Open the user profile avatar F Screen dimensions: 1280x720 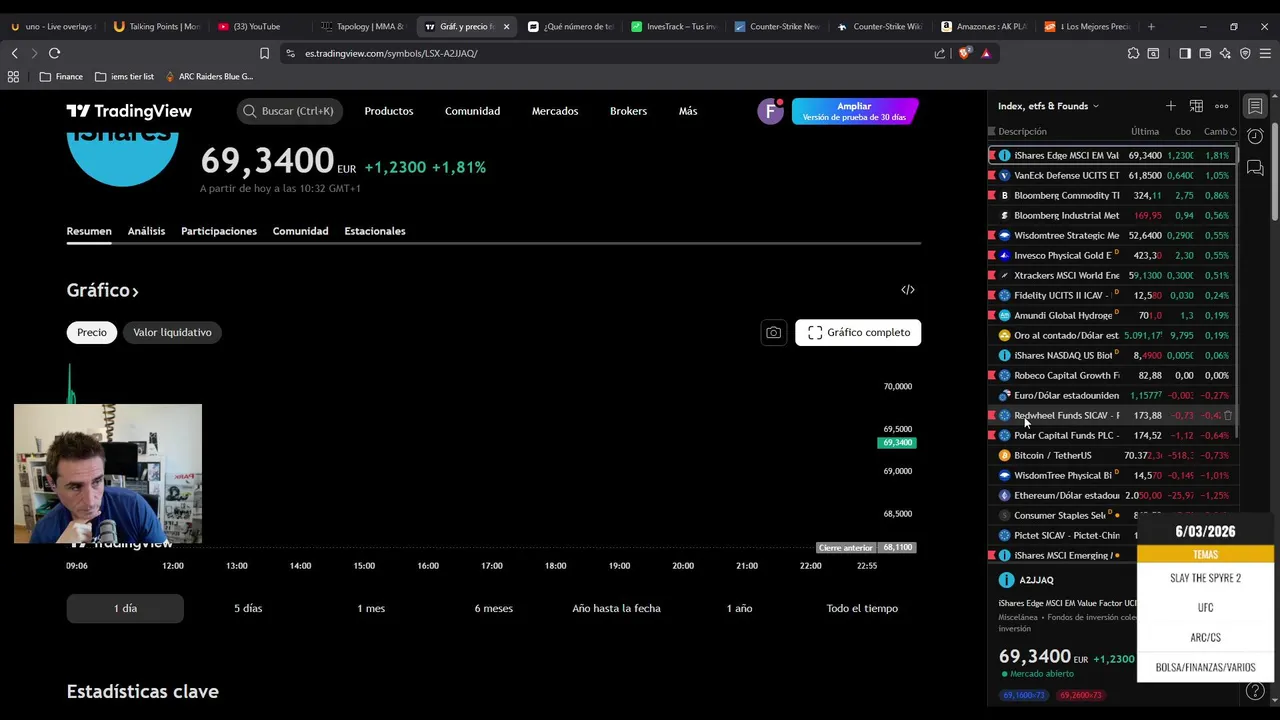coord(770,111)
